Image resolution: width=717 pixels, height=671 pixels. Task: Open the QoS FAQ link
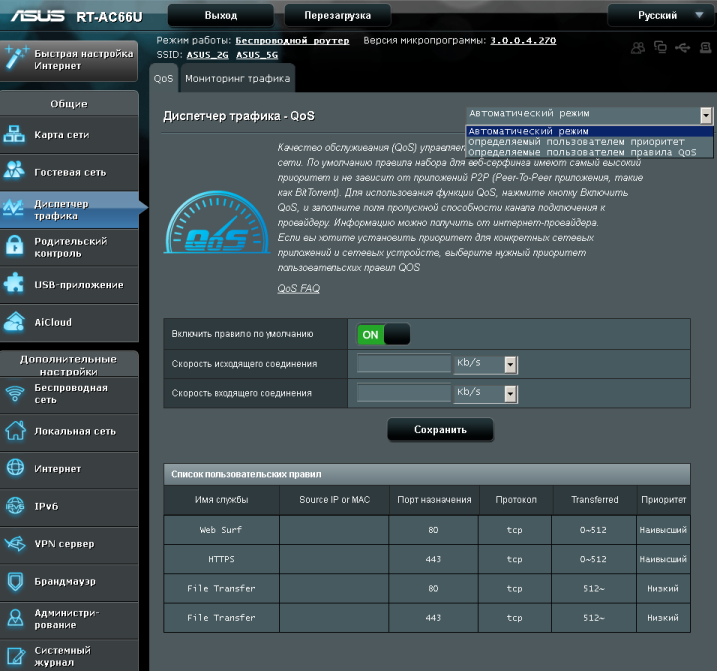pos(299,289)
